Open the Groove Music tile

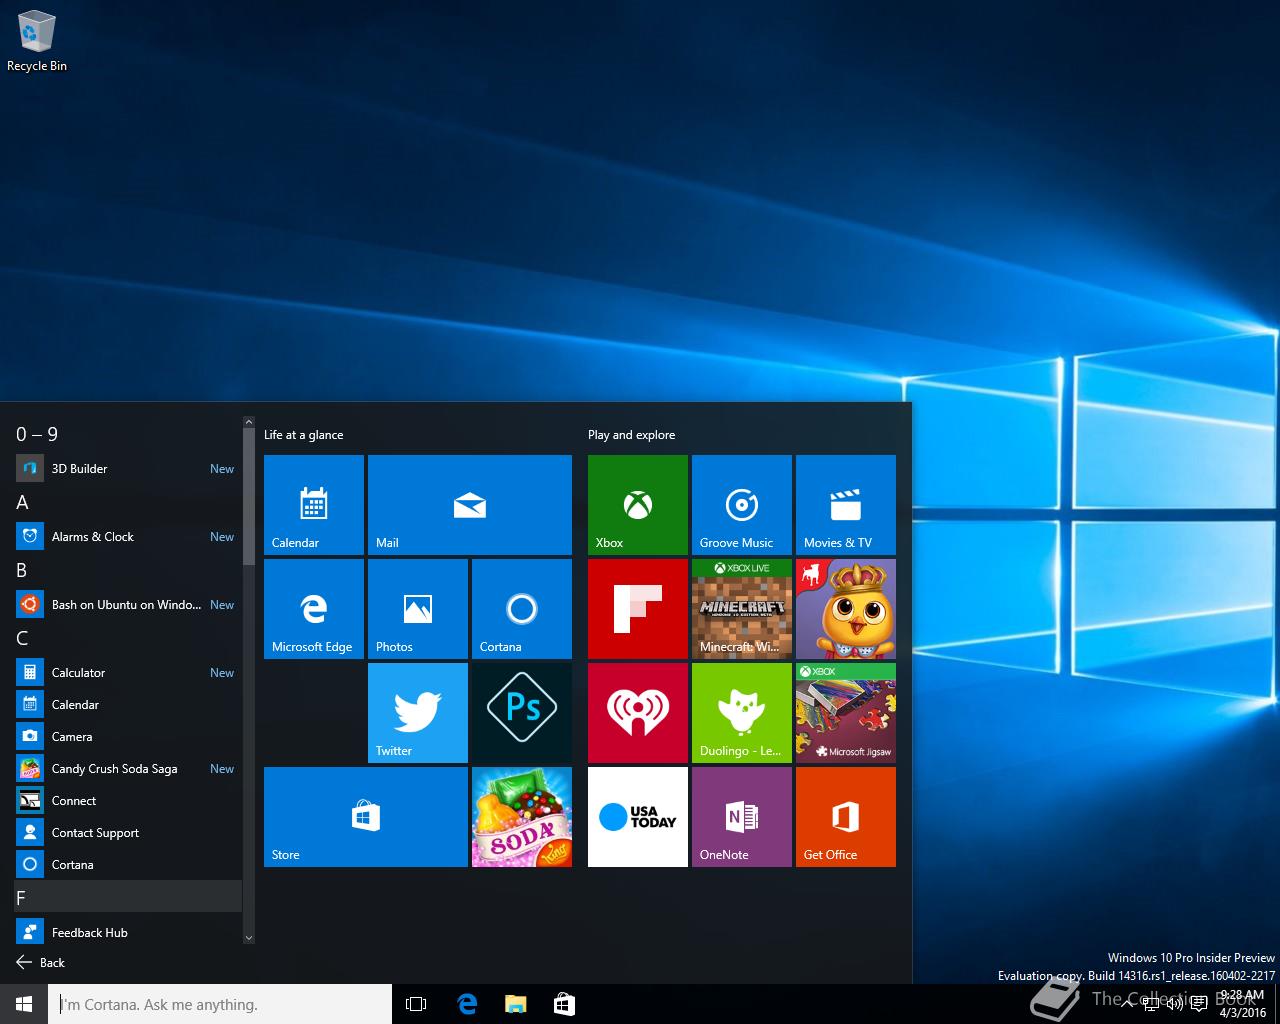pyautogui.click(x=742, y=505)
